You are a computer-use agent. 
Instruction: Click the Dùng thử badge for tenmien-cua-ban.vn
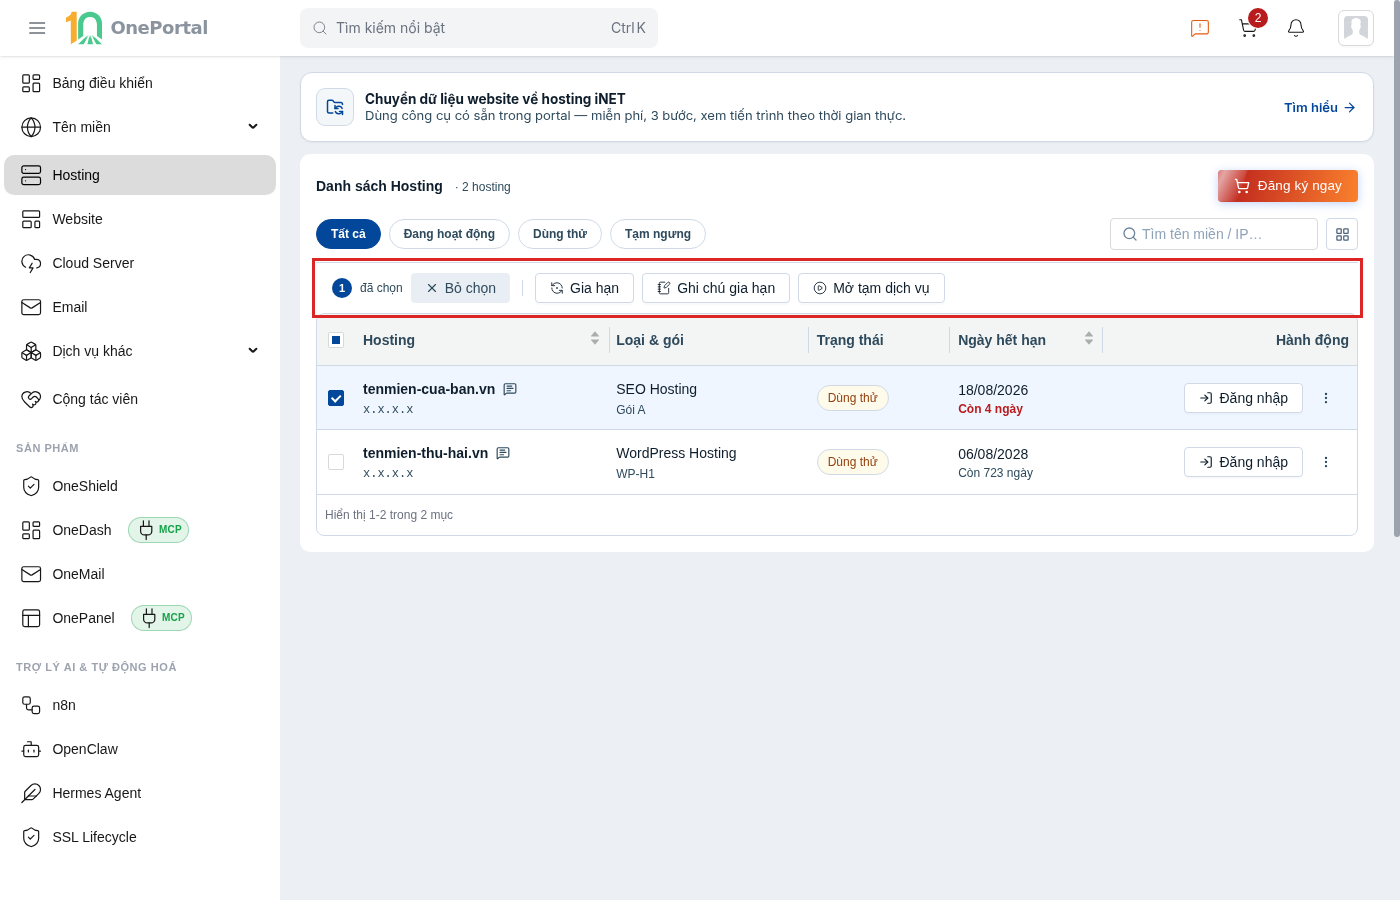853,398
